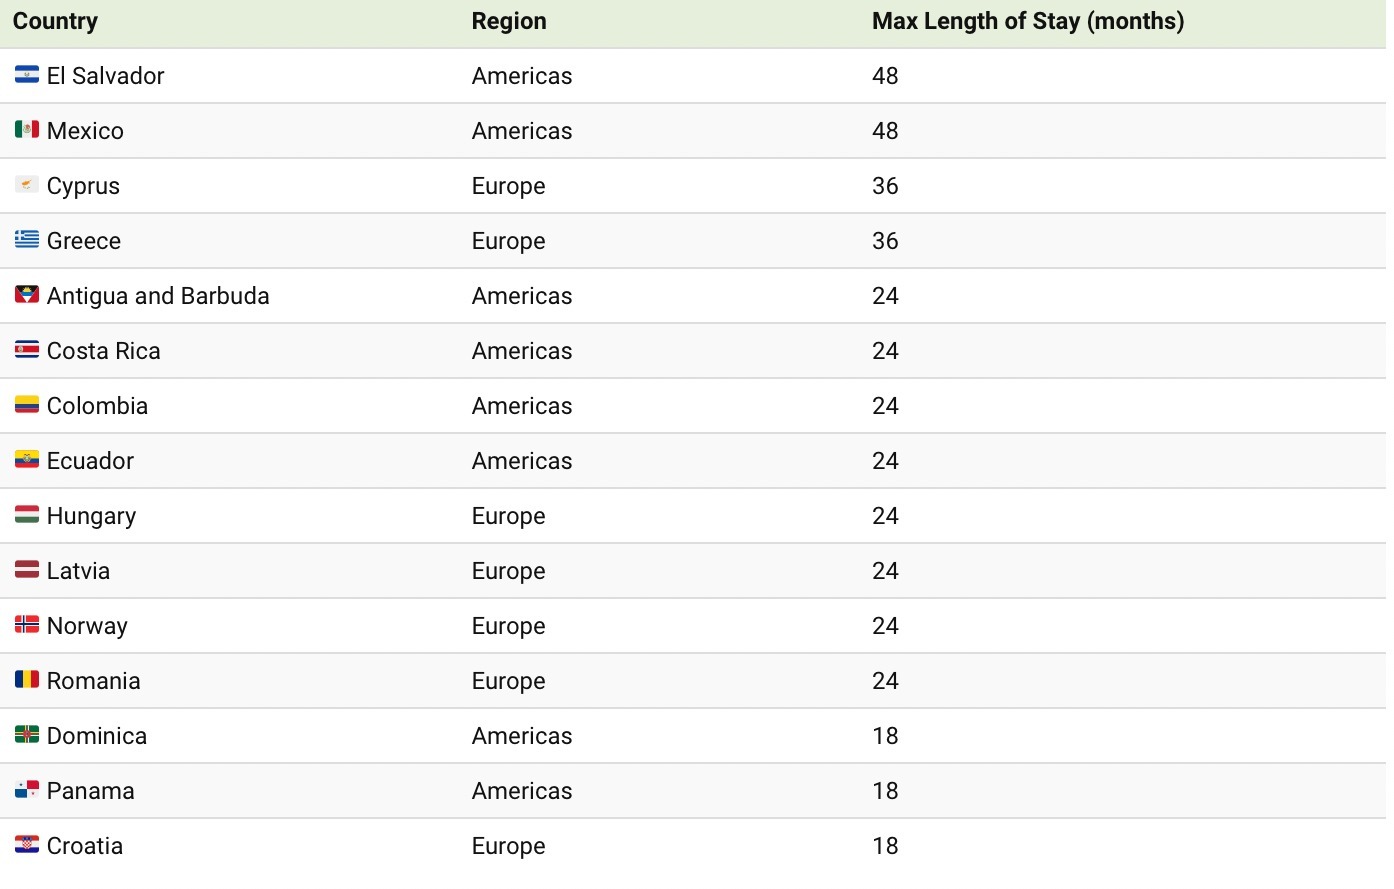This screenshot has width=1394, height=889.
Task: Select El Salvador's 48 months value
Action: (885, 76)
